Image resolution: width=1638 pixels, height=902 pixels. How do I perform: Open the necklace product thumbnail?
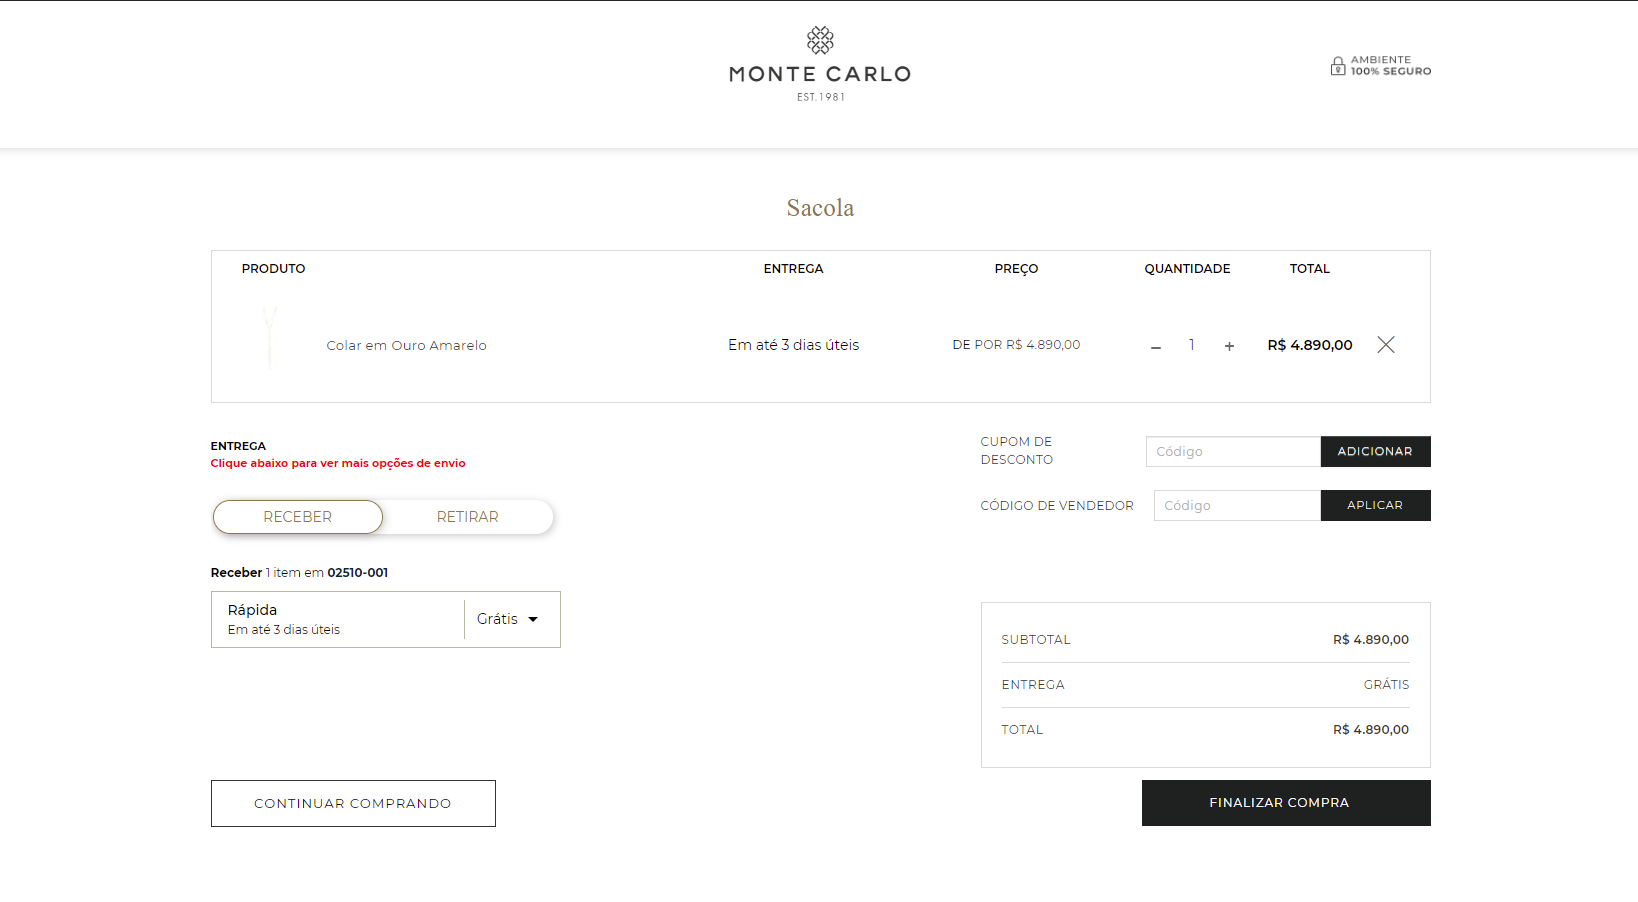point(269,338)
